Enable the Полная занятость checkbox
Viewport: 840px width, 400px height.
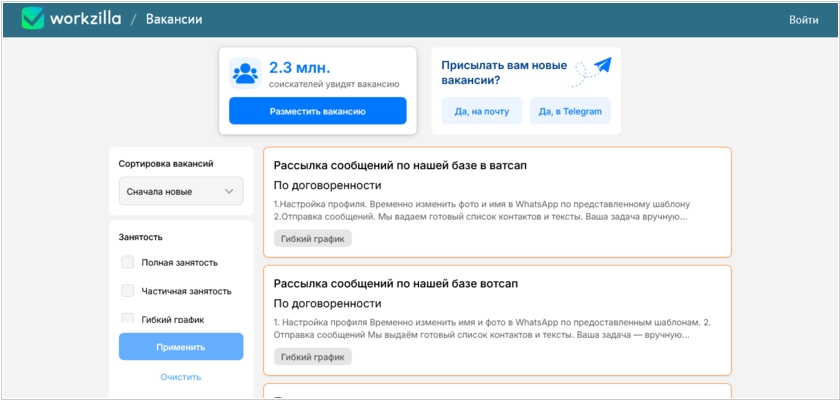[x=127, y=262]
